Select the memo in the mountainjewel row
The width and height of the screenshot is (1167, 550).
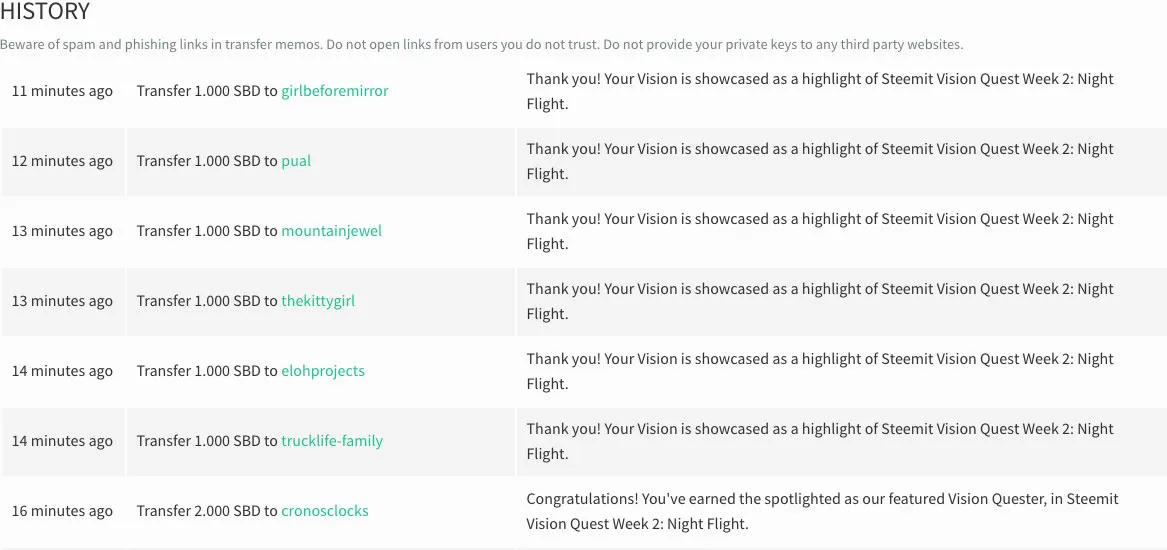point(820,231)
